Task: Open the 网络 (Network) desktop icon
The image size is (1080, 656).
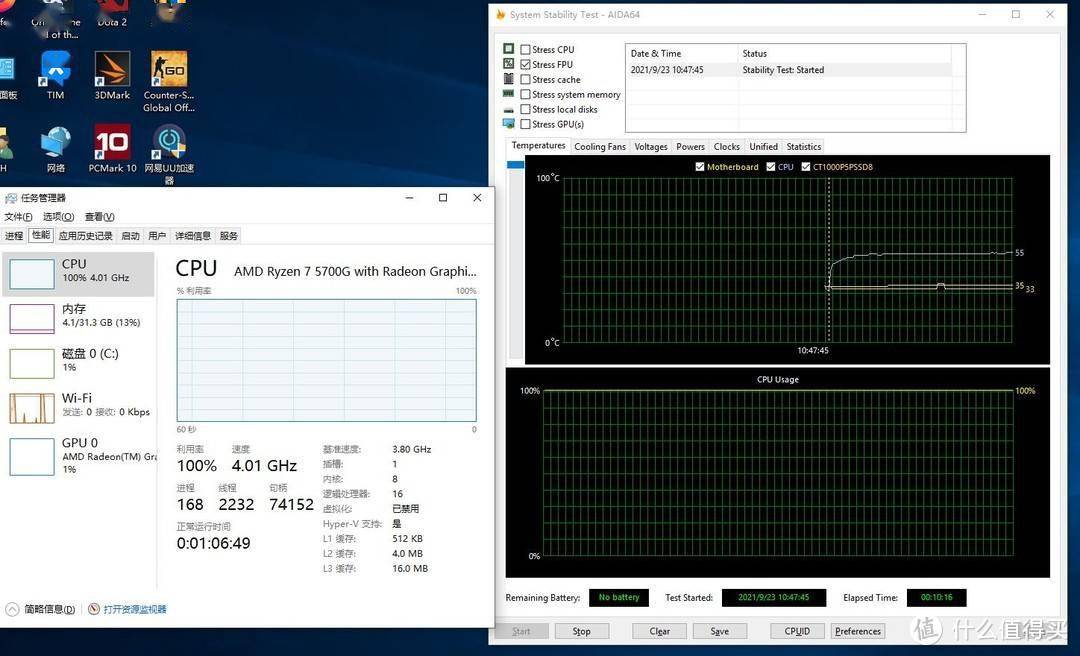Action: 55,144
